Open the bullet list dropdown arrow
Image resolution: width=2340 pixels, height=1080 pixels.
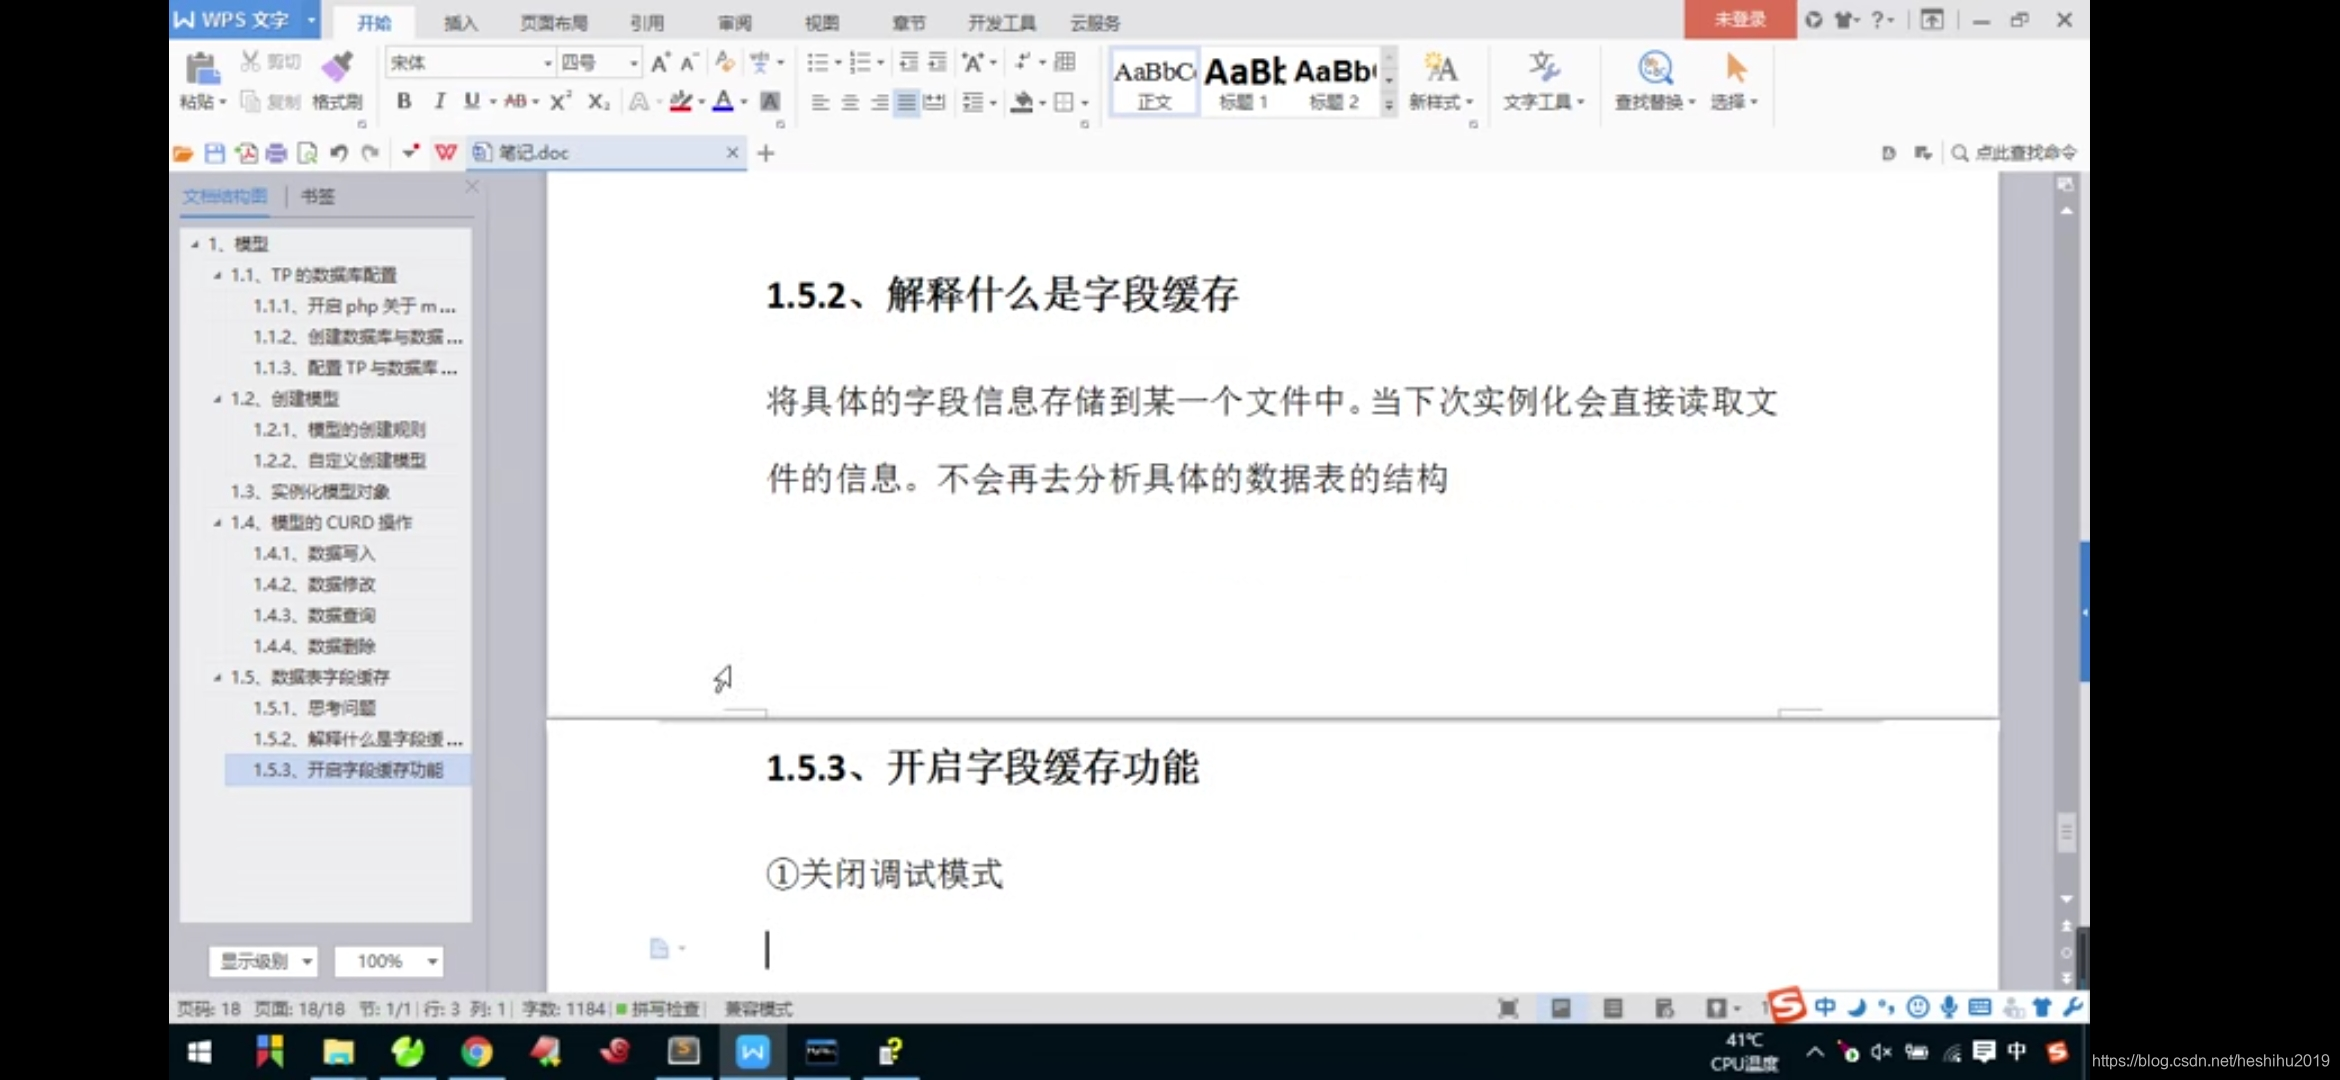click(838, 63)
